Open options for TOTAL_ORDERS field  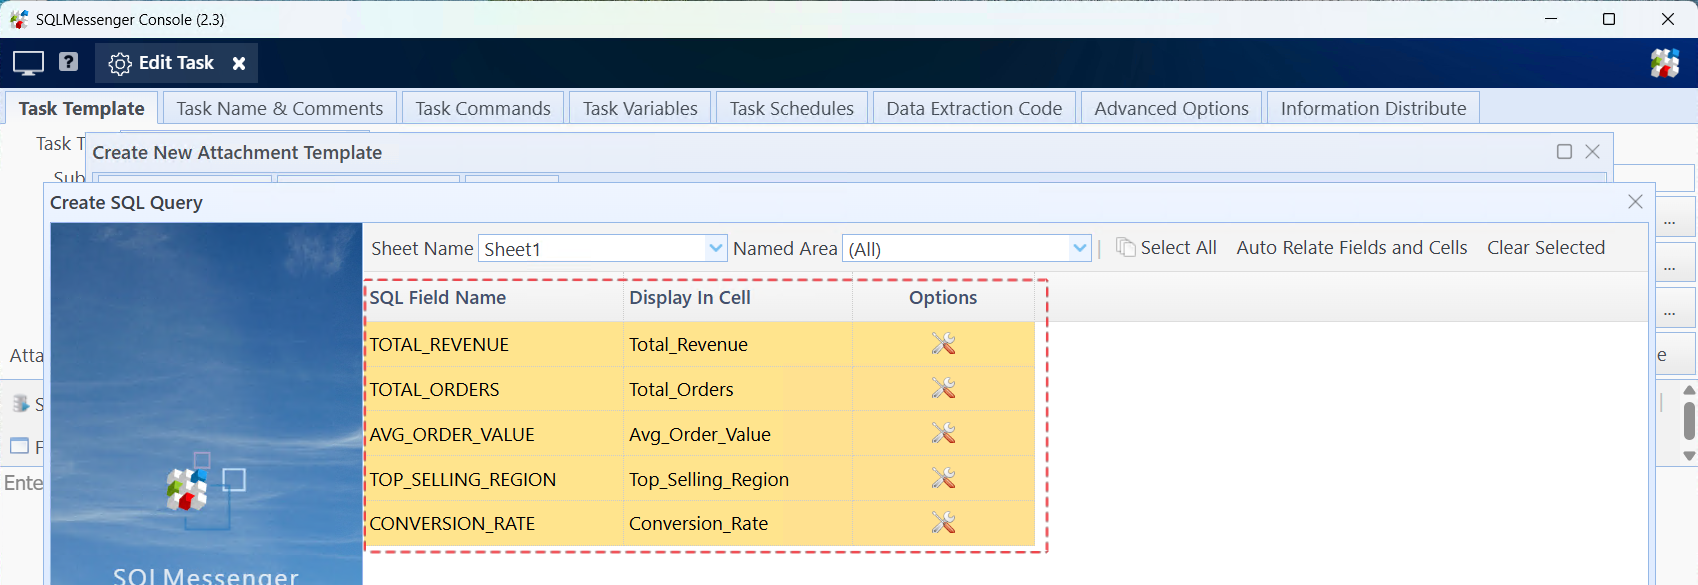point(943,388)
